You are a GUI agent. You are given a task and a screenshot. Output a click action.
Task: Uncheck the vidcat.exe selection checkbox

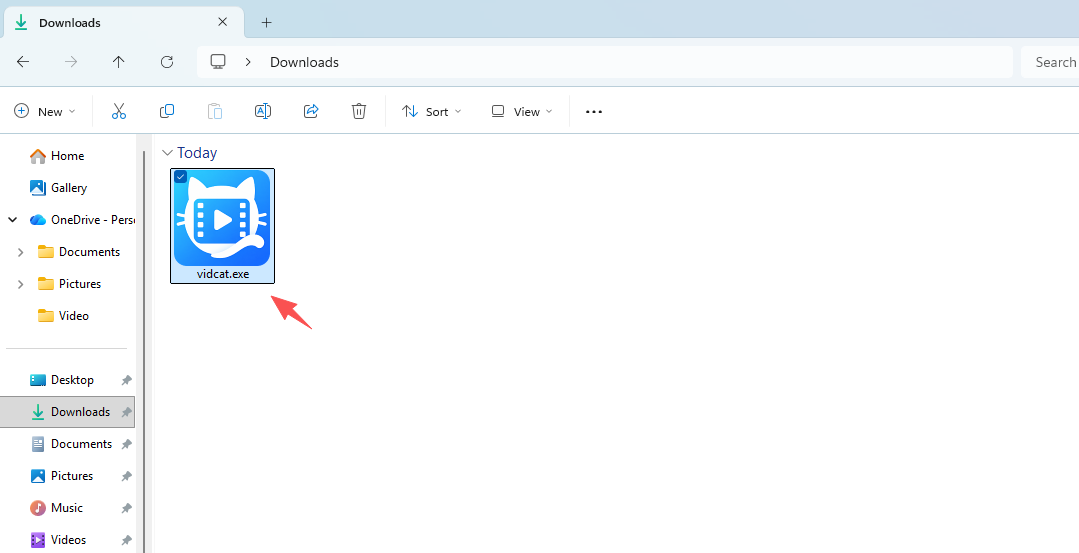click(x=180, y=177)
